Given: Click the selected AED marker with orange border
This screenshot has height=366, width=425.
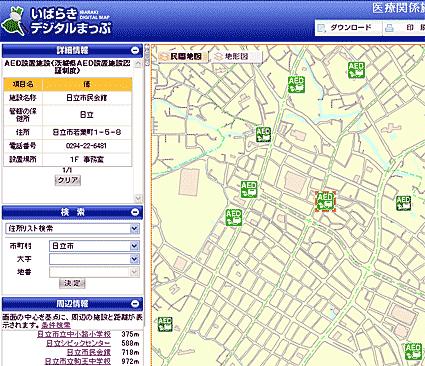Looking at the screenshot, I should coord(325,201).
